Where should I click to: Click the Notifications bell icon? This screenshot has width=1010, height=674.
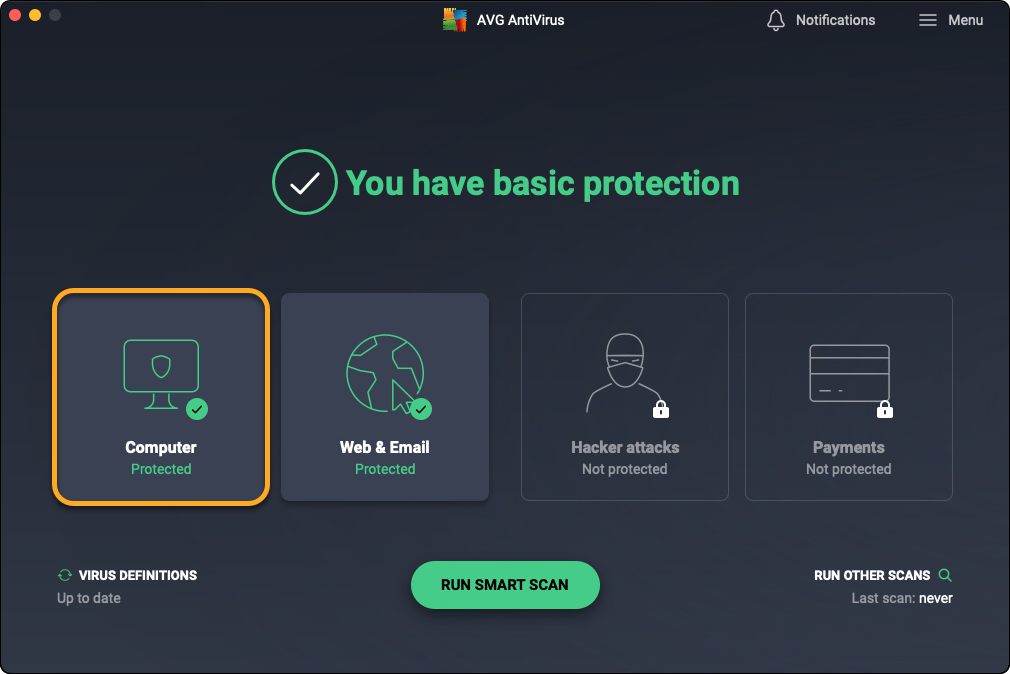[775, 20]
